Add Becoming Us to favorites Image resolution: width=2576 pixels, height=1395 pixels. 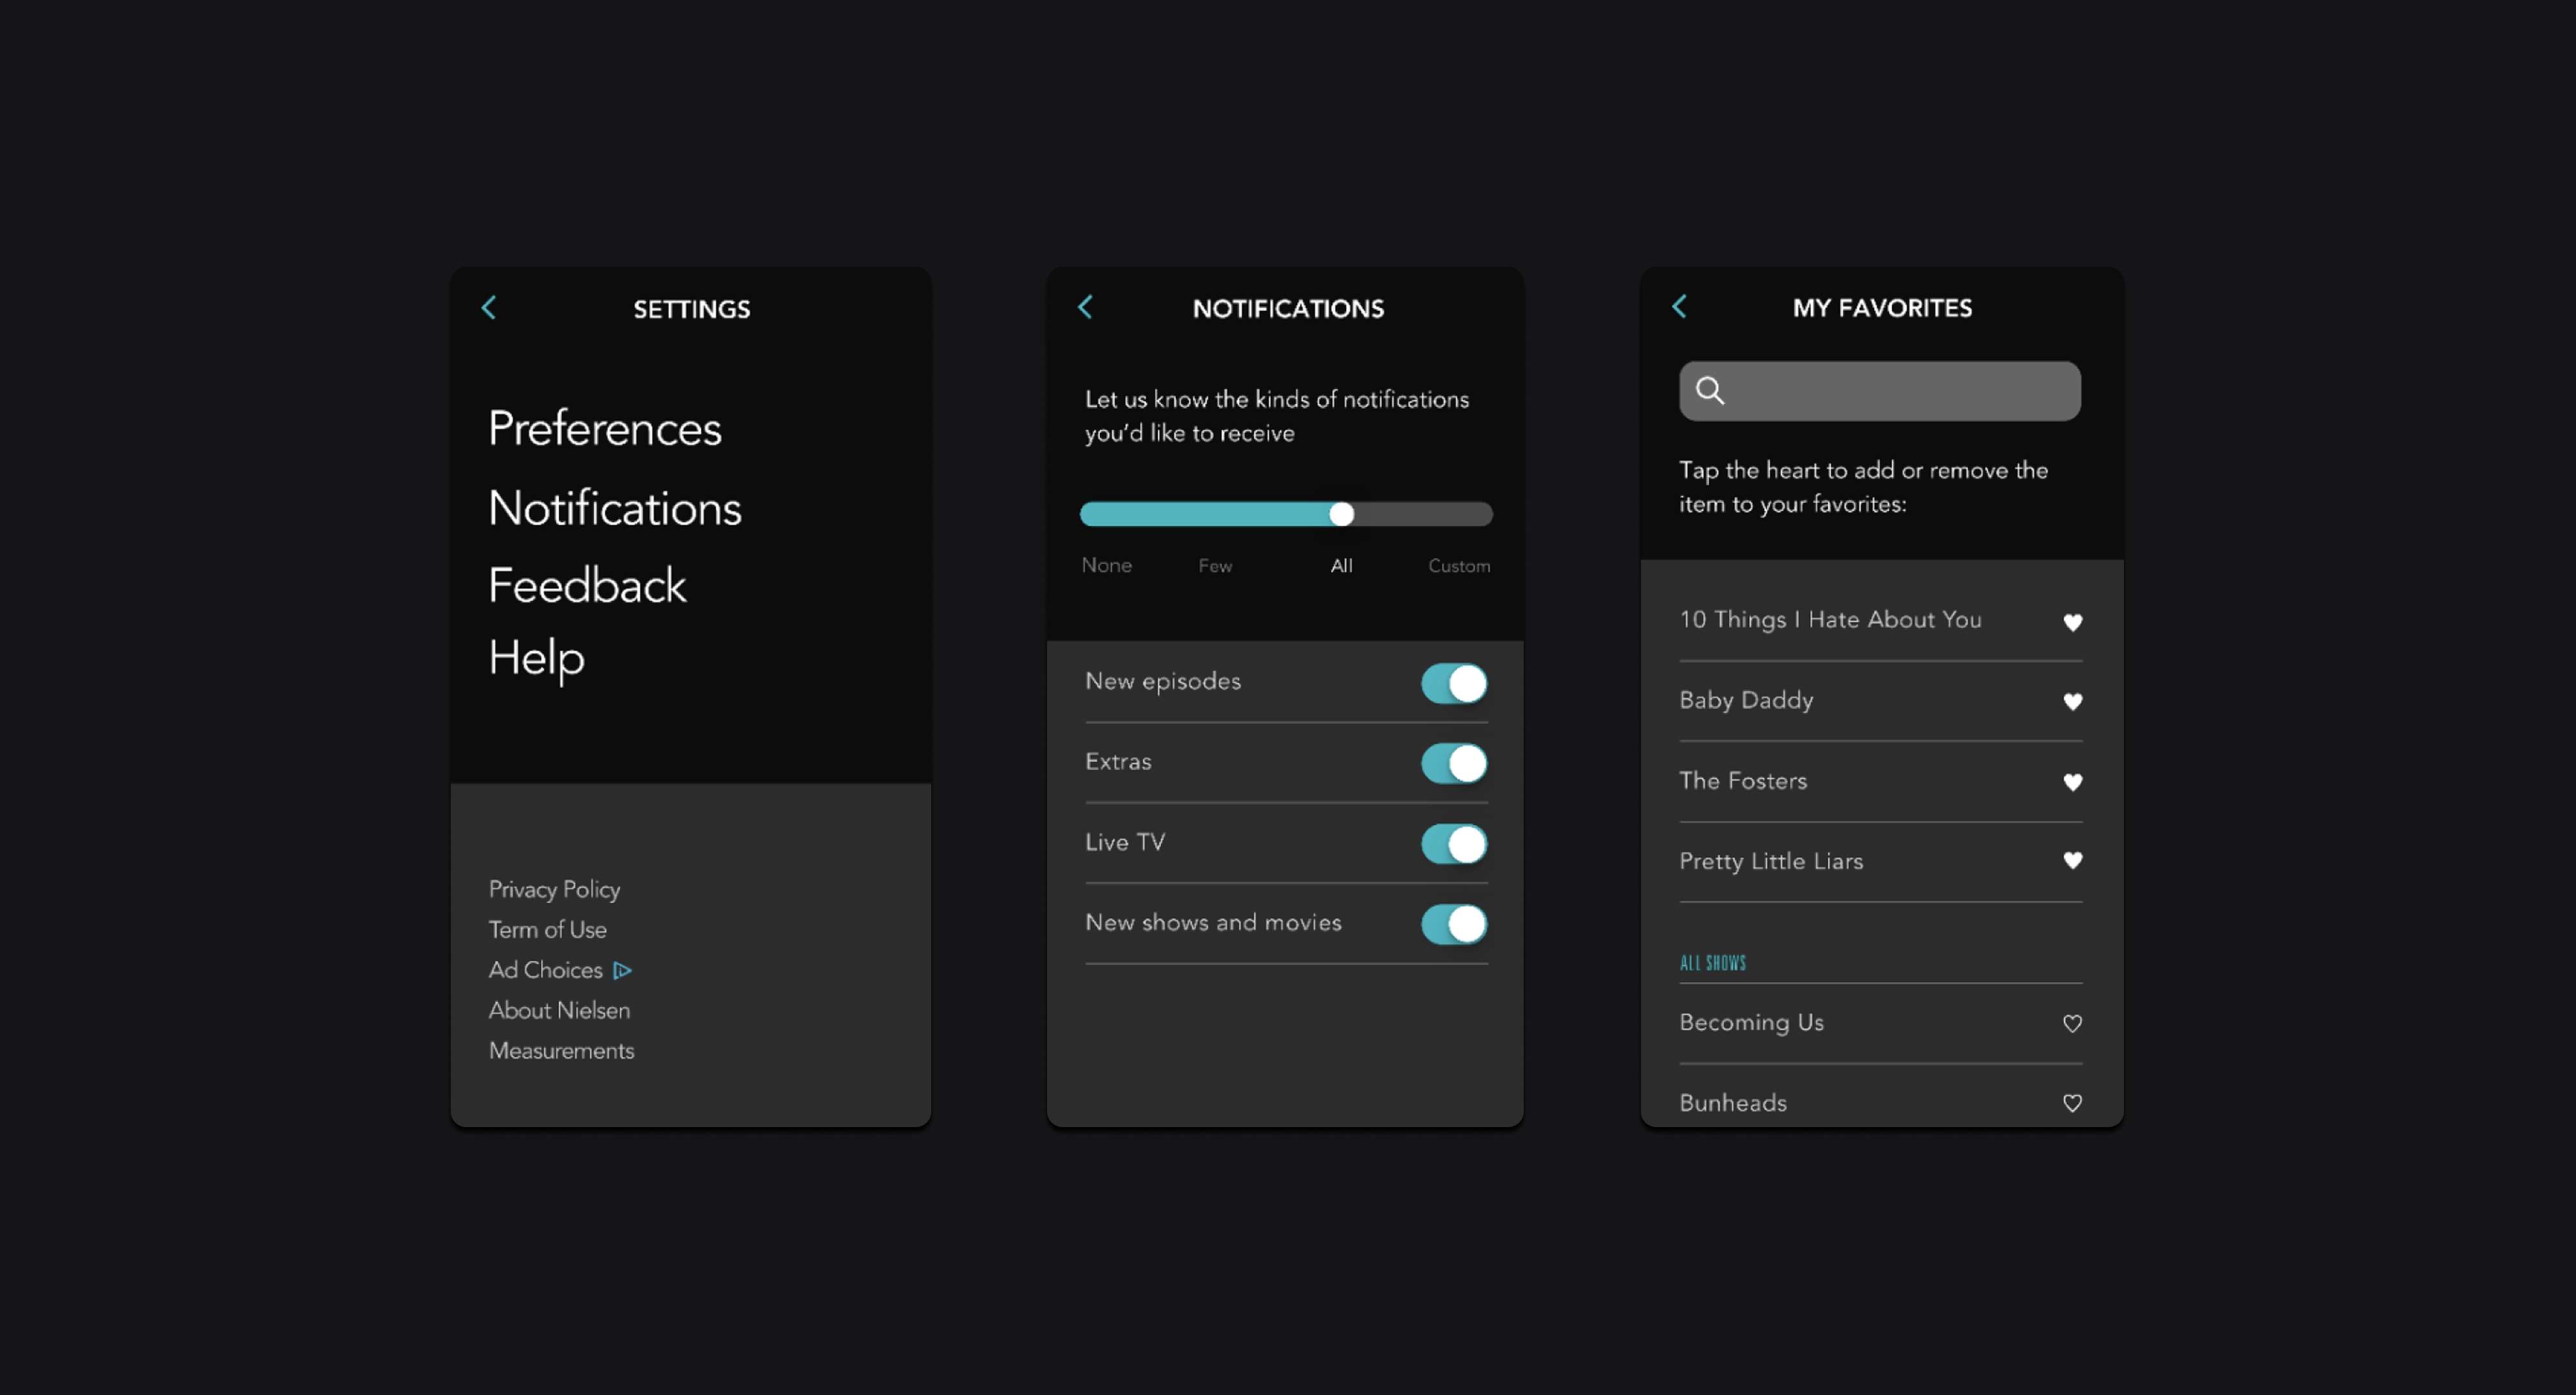[x=2072, y=1023]
